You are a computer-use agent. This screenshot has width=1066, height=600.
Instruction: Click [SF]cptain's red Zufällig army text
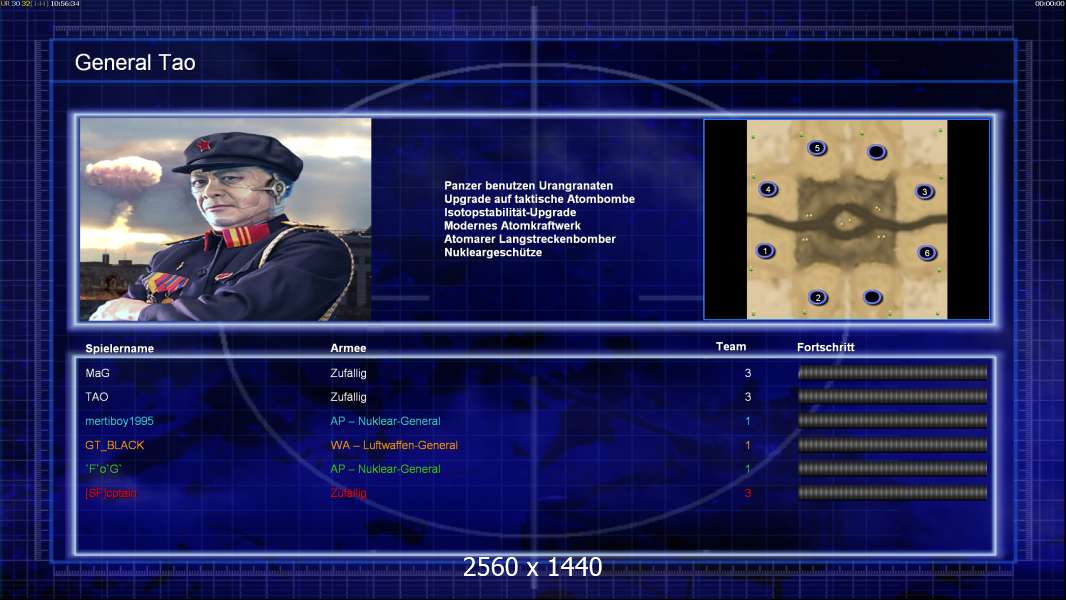point(348,493)
